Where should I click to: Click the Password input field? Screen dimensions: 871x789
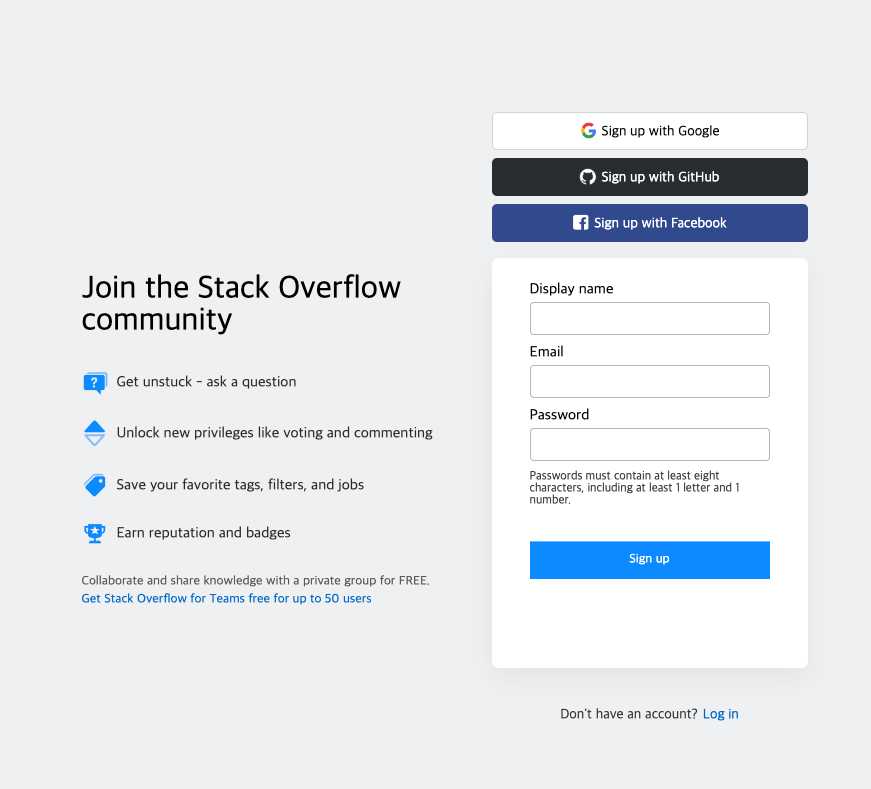click(649, 444)
